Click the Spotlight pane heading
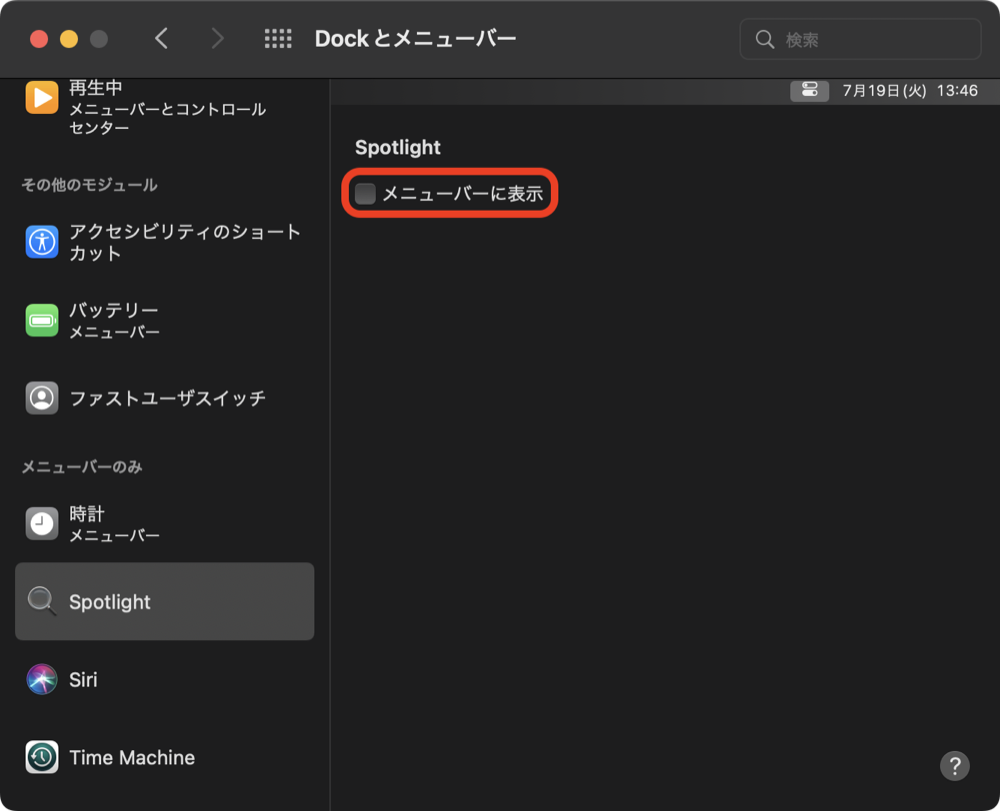The width and height of the screenshot is (1000, 811). [397, 147]
